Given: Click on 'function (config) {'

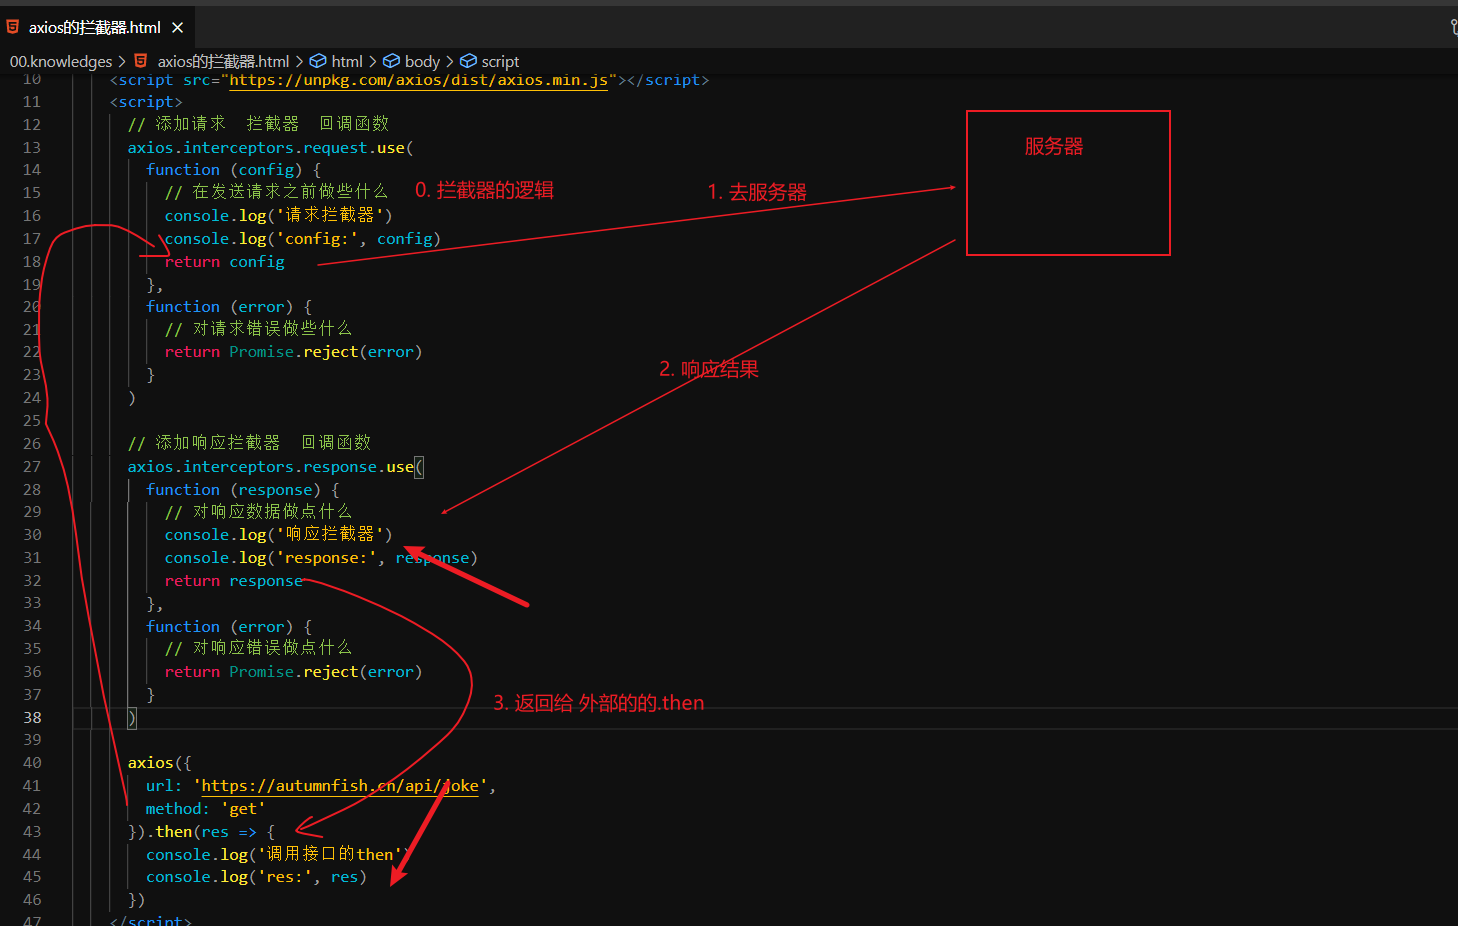Looking at the screenshot, I should click(234, 170).
